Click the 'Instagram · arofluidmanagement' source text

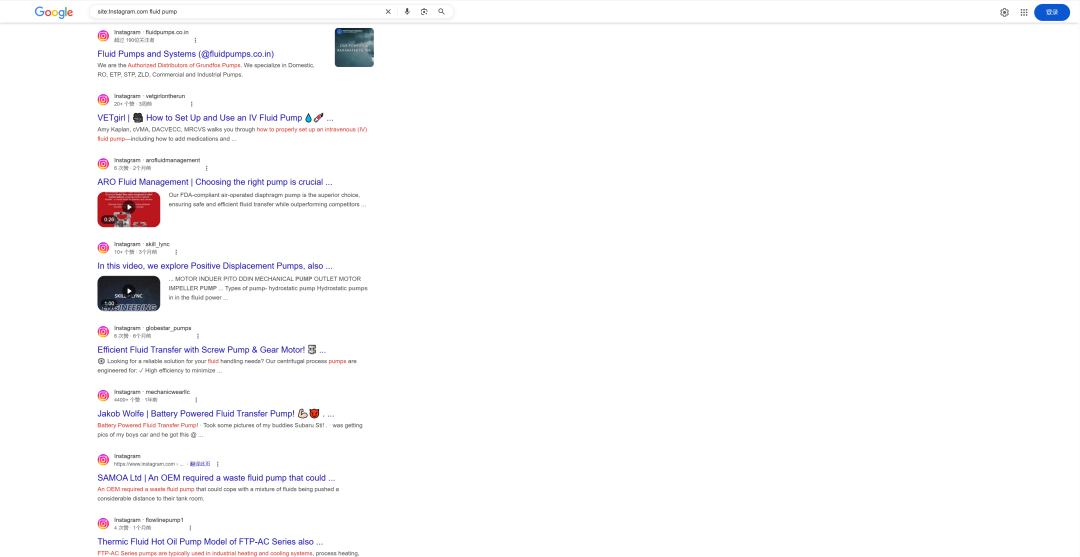coord(157,160)
